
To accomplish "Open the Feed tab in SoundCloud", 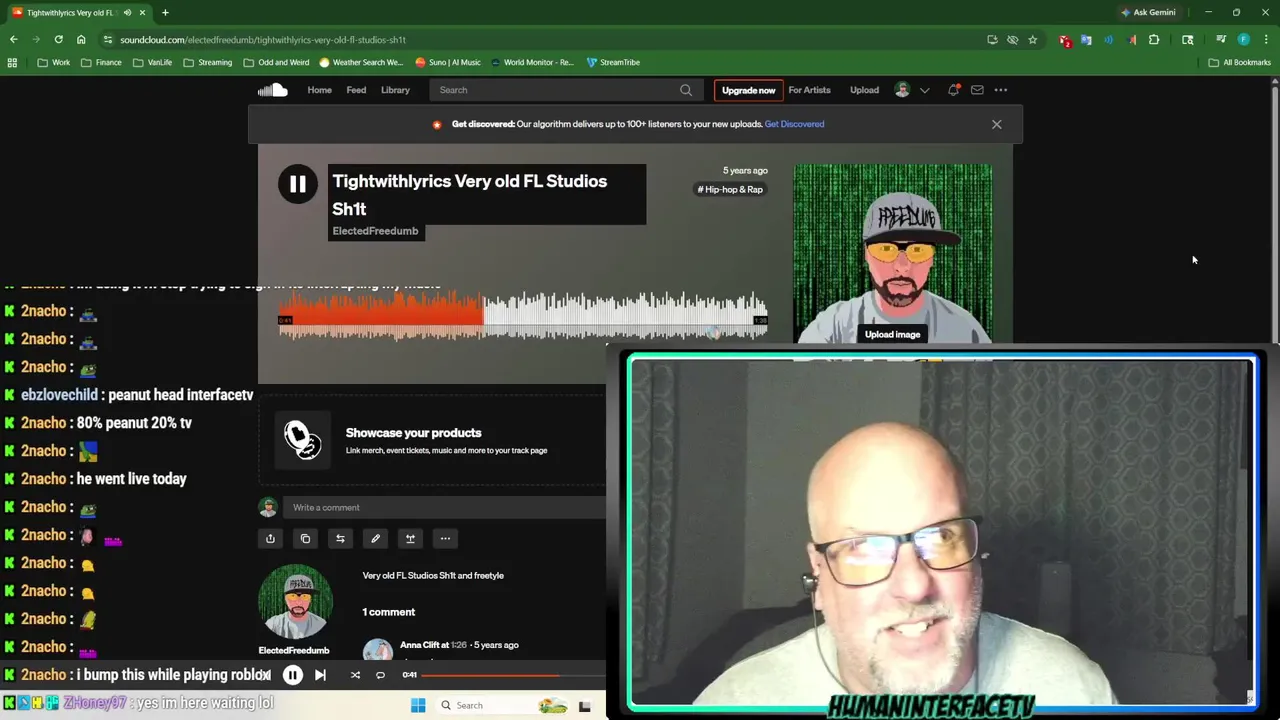I will tap(356, 90).
